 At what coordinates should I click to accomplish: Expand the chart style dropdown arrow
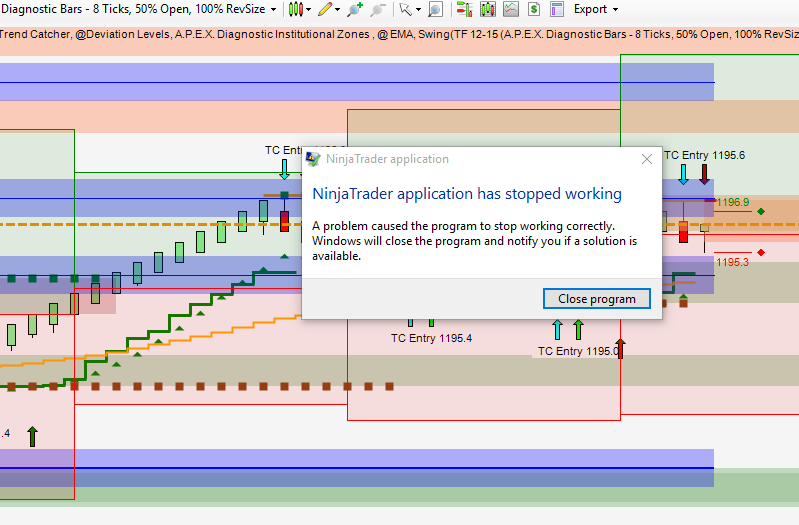click(308, 10)
